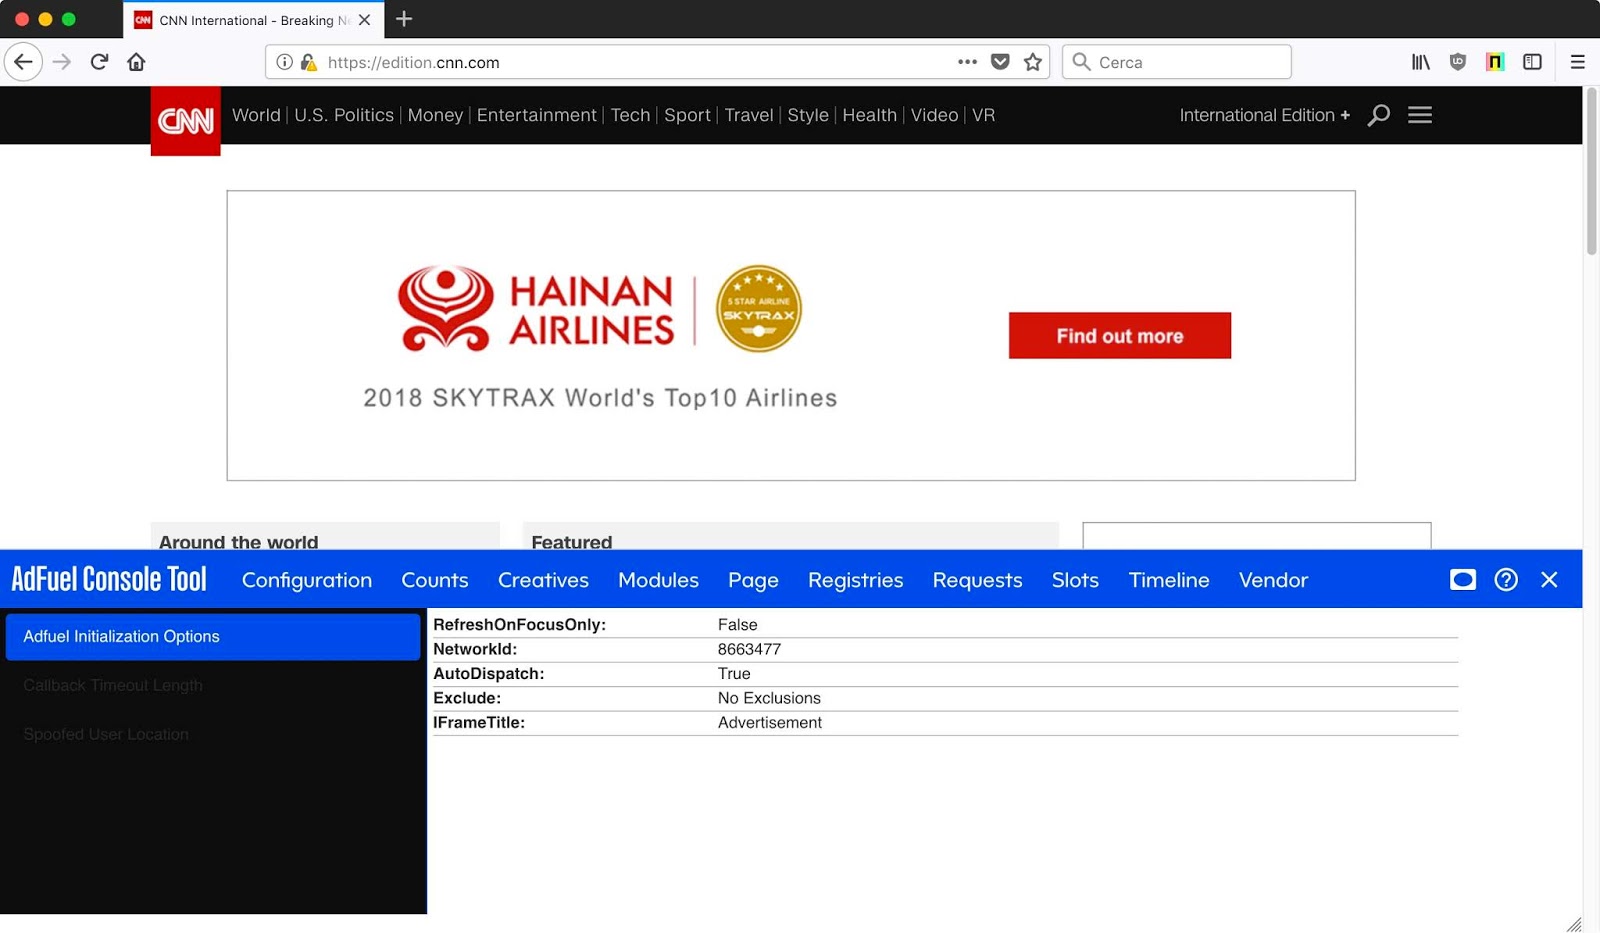Go to the Tech section
This screenshot has height=933, width=1600.
coord(630,115)
